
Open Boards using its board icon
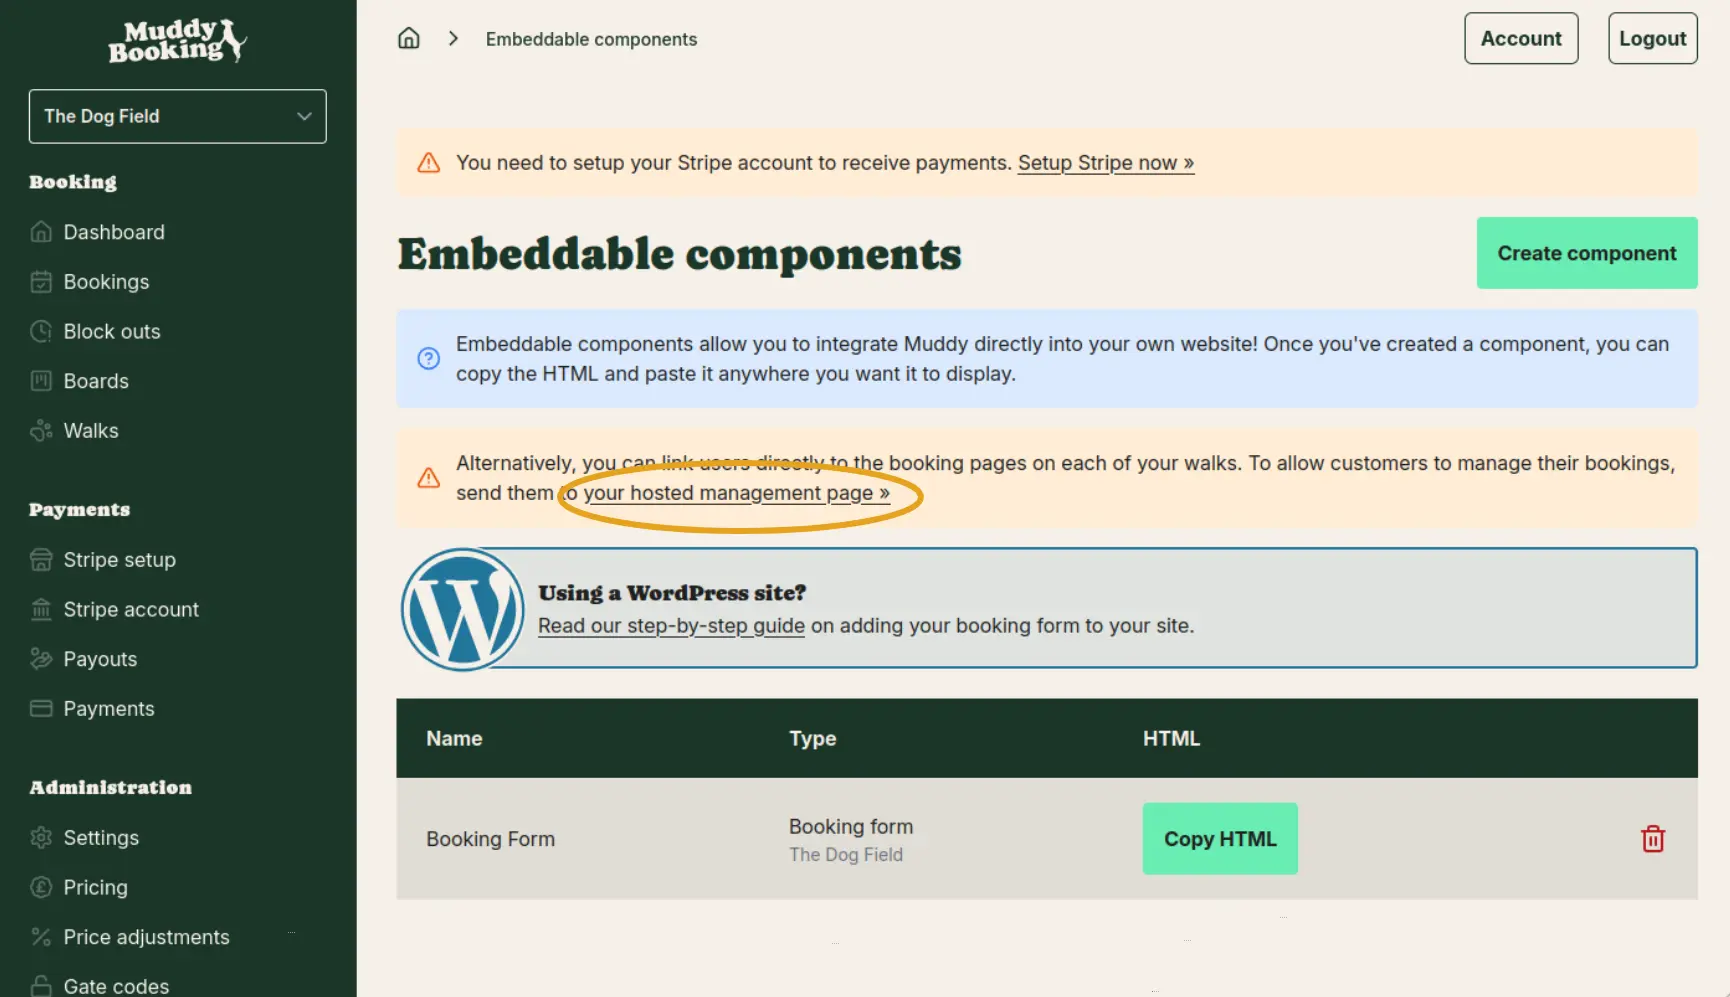pyautogui.click(x=41, y=381)
